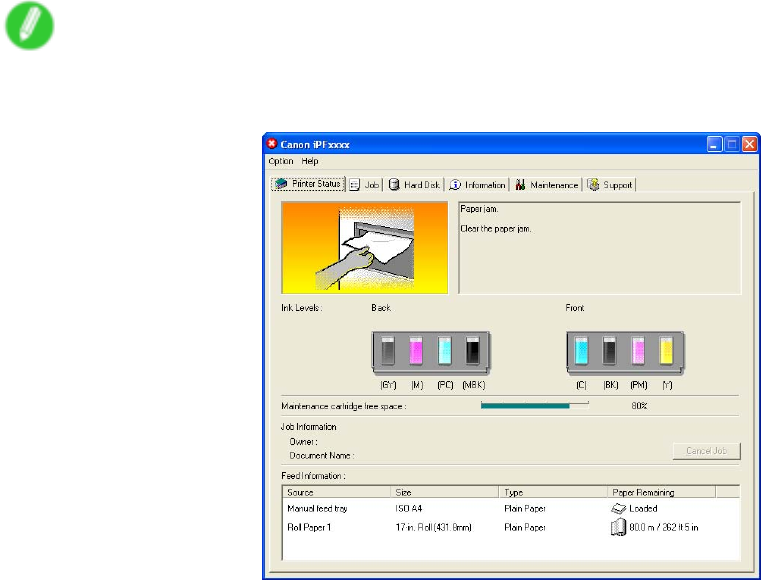761x580 pixels.
Task: Open the Option menu
Action: point(281,161)
